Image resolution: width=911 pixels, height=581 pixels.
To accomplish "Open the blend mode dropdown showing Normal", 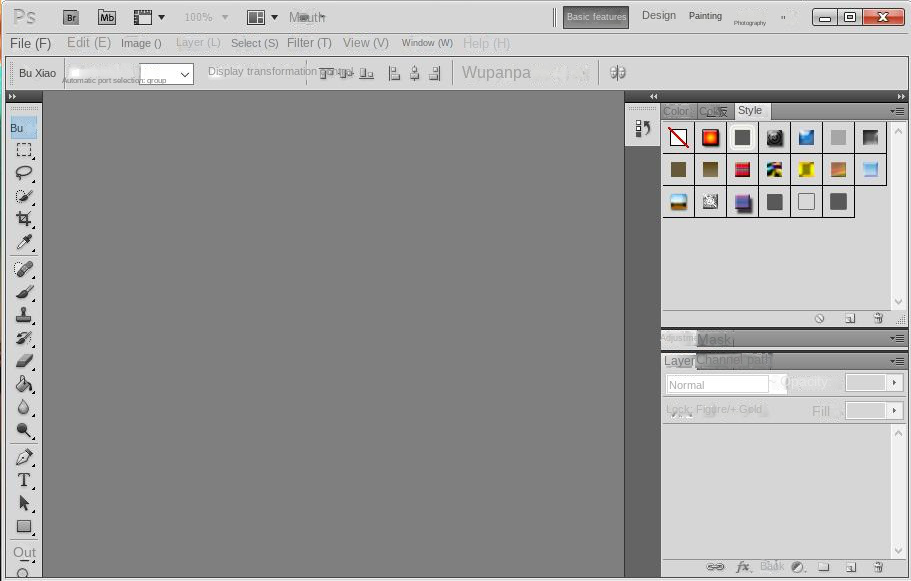I will pyautogui.click(x=718, y=384).
